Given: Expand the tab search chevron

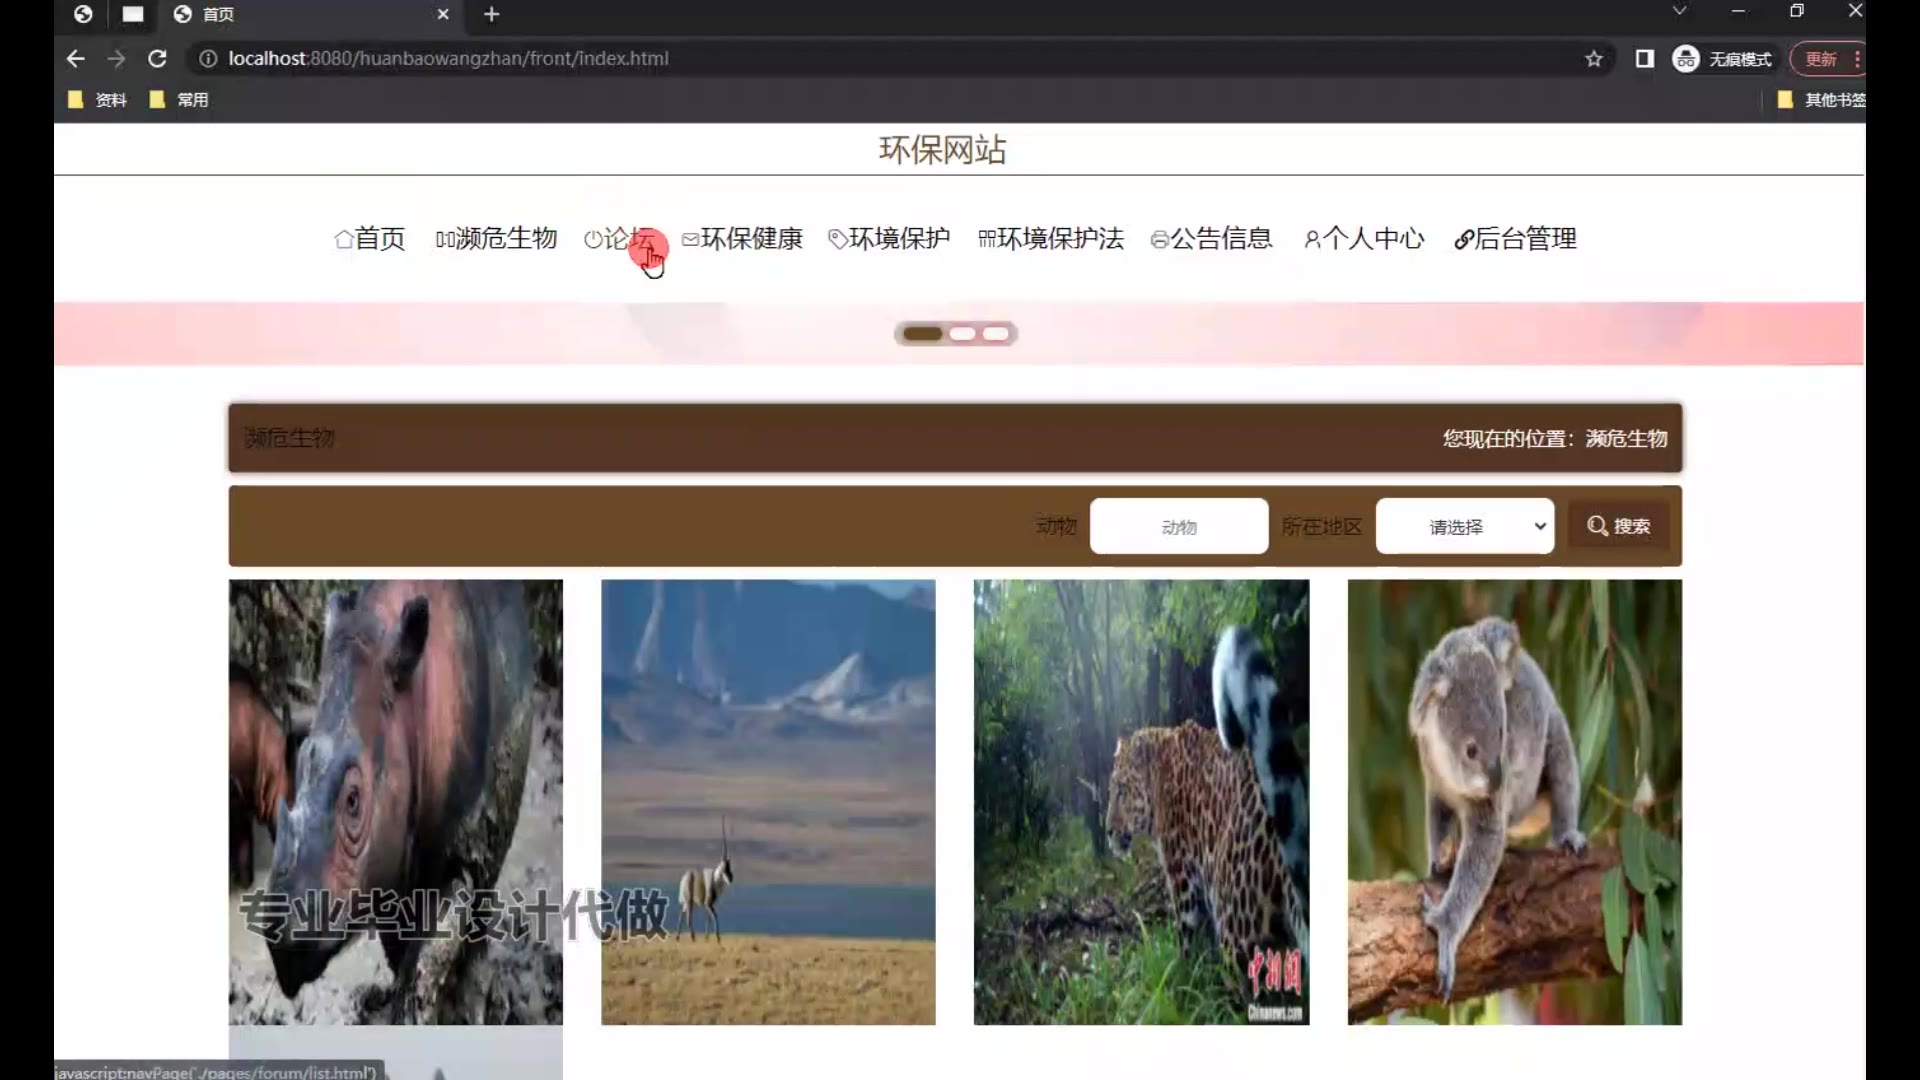Looking at the screenshot, I should click(1679, 11).
